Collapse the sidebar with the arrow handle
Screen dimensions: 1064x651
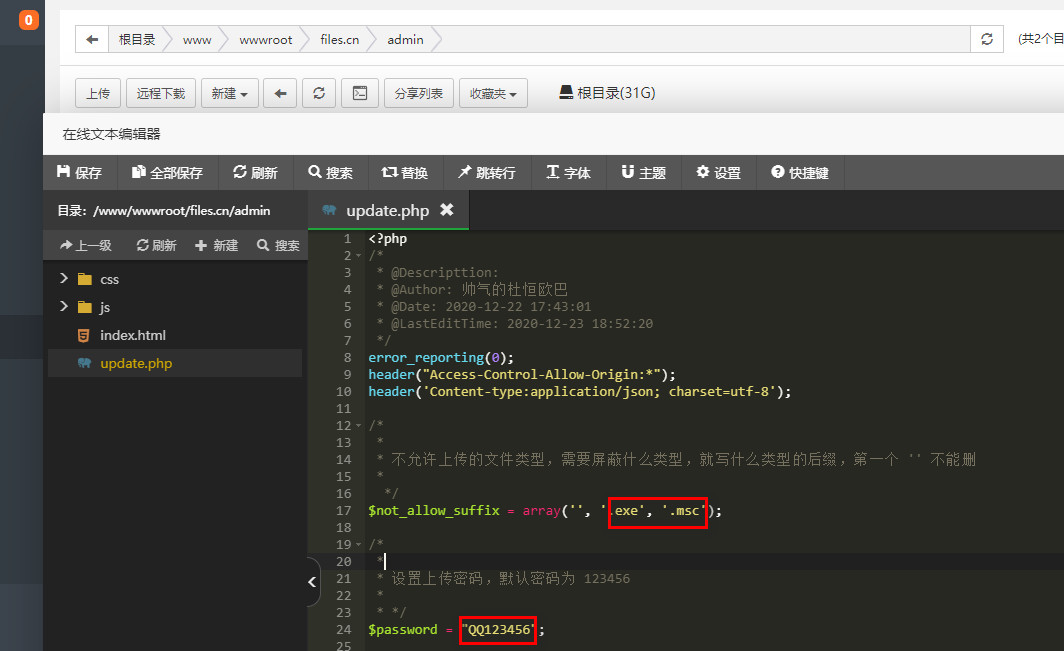point(312,582)
